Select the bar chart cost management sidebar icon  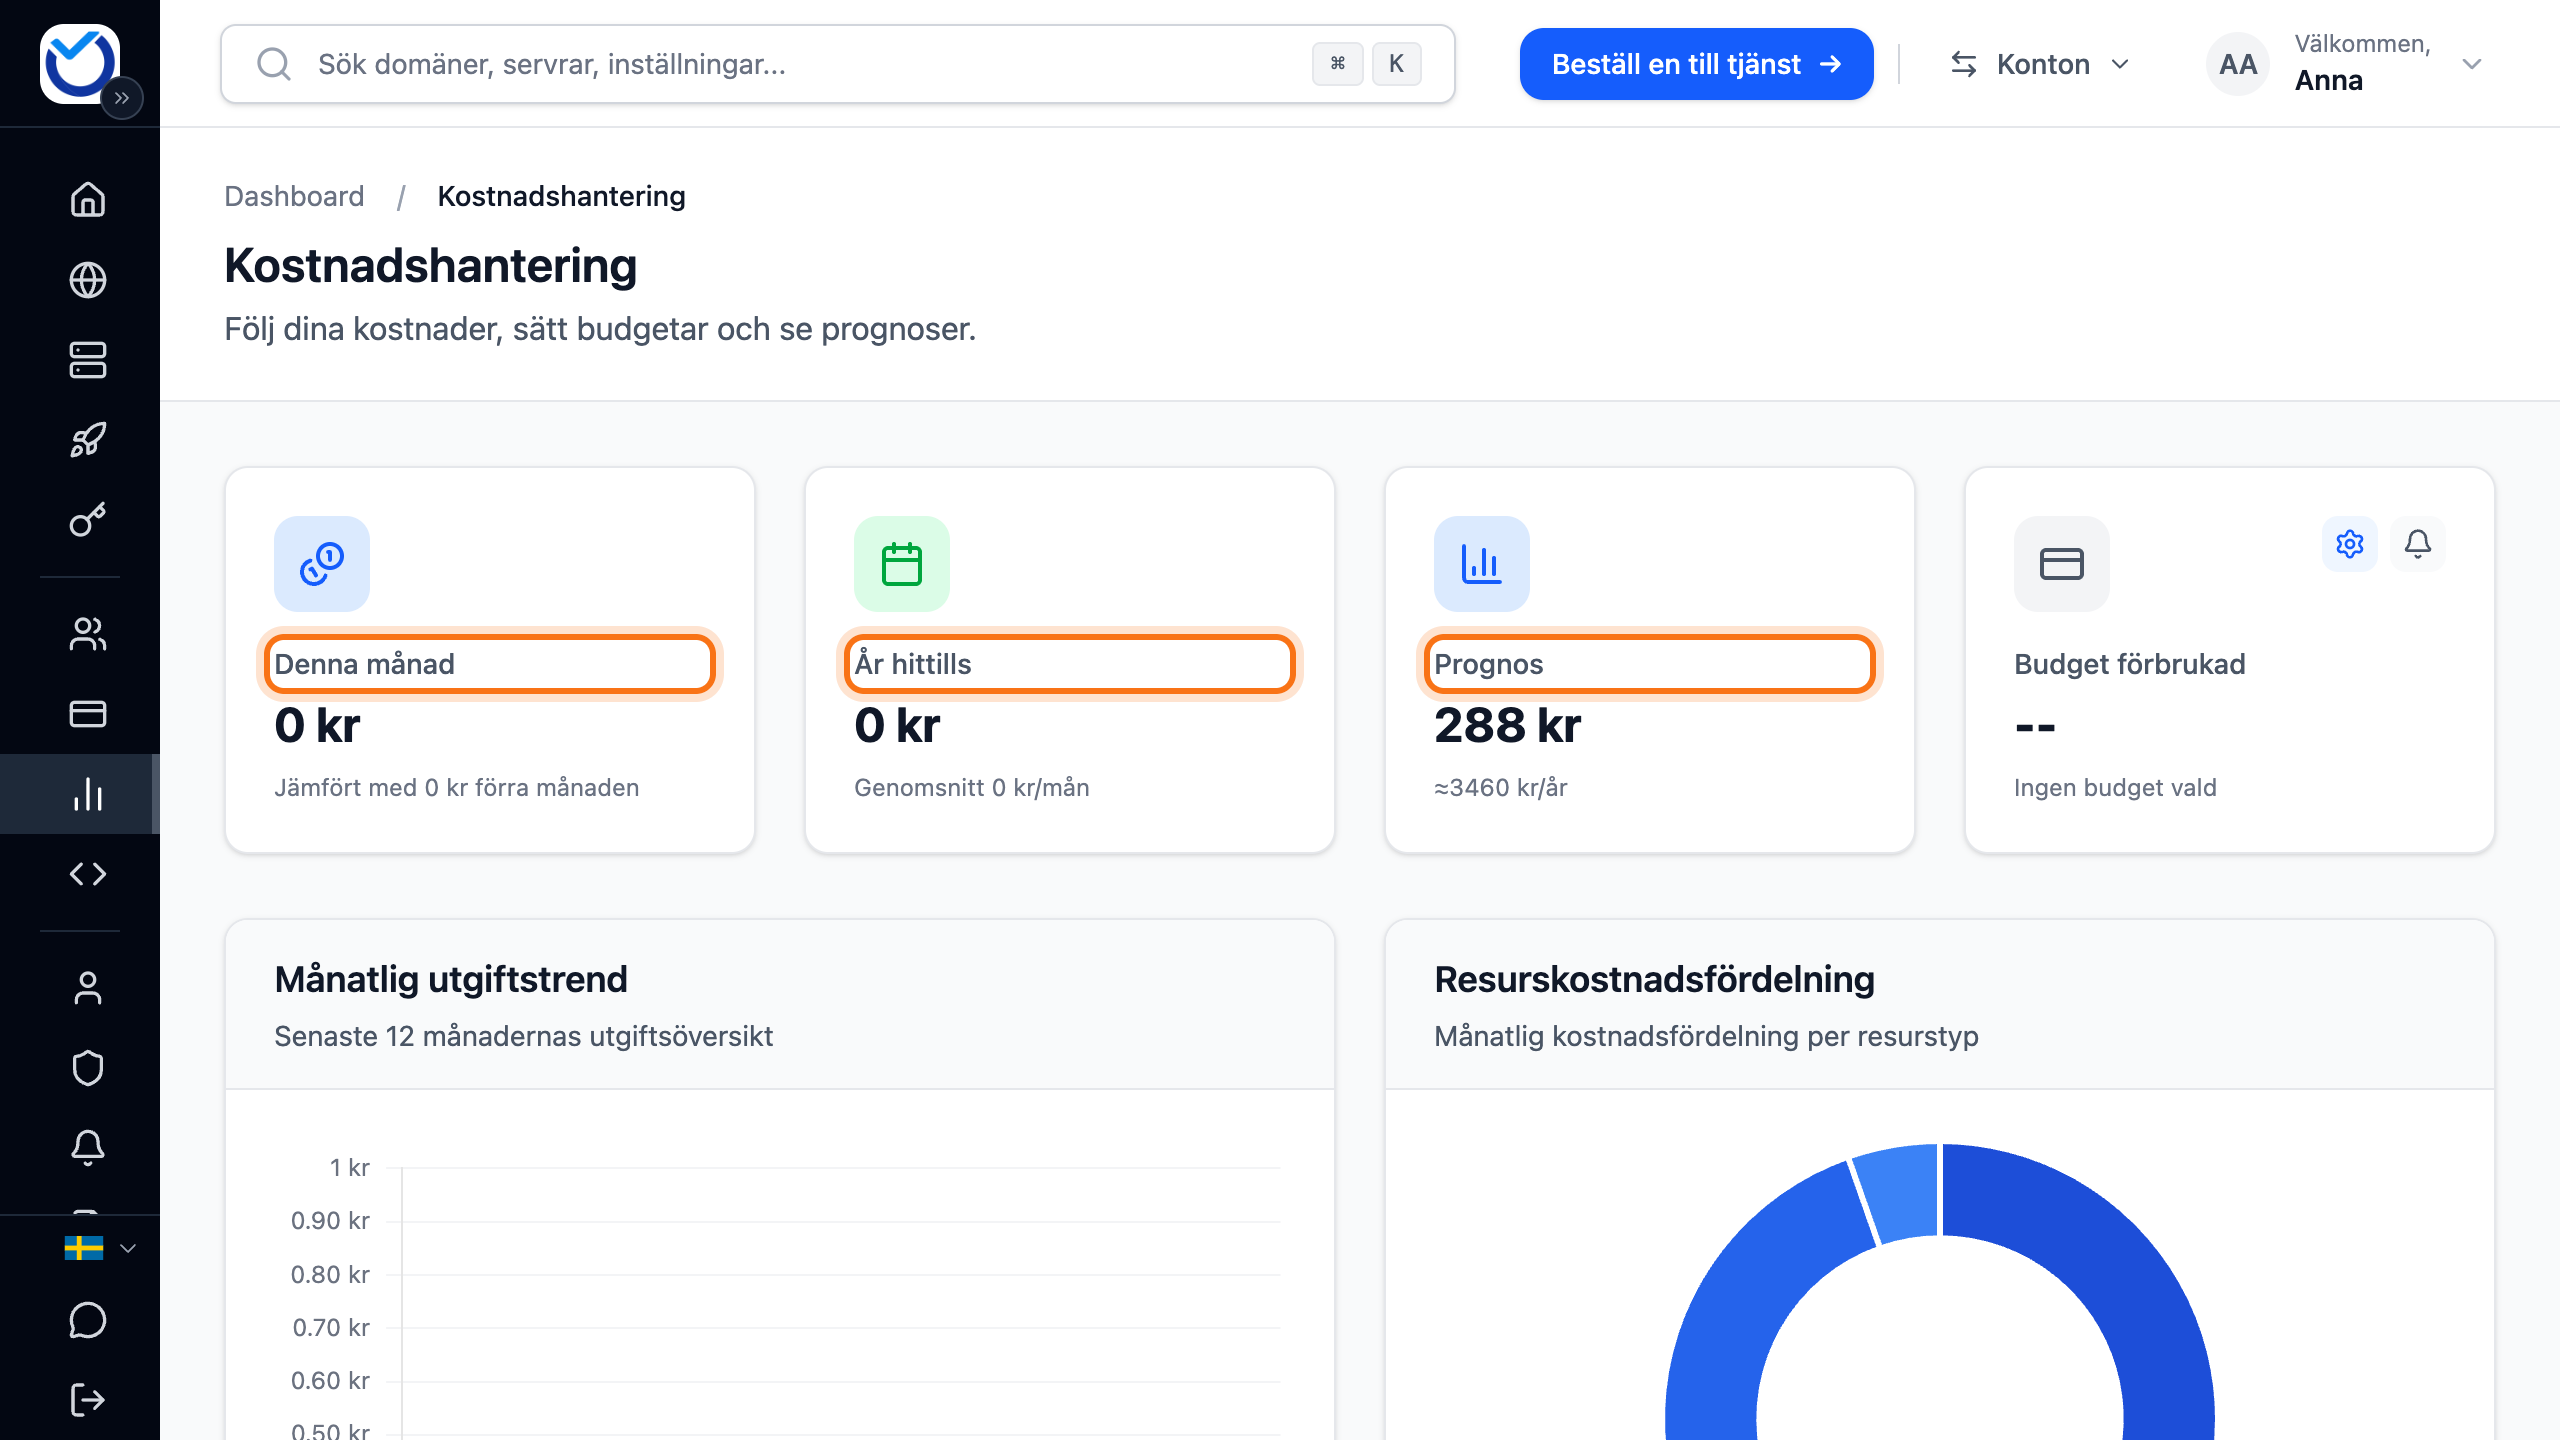[x=88, y=794]
